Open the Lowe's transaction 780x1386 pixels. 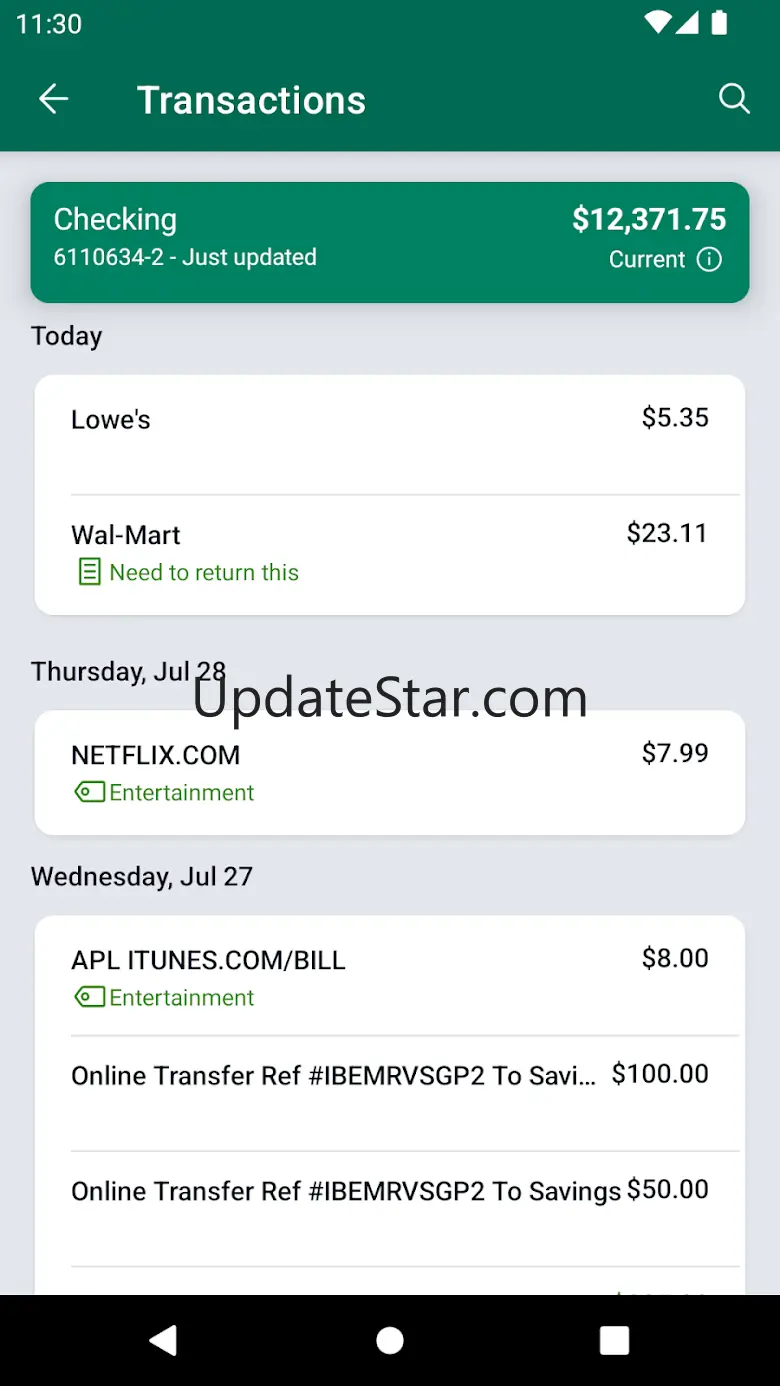pyautogui.click(x=390, y=436)
